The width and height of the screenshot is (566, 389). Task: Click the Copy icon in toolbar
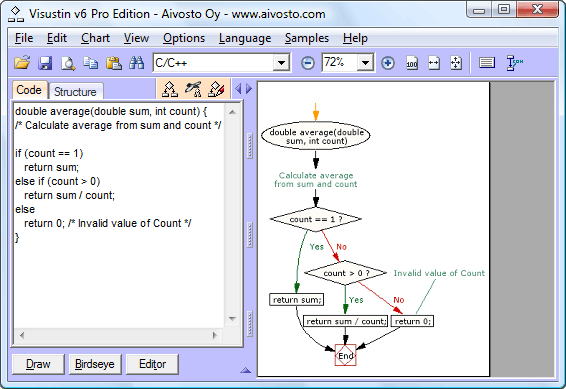(91, 63)
